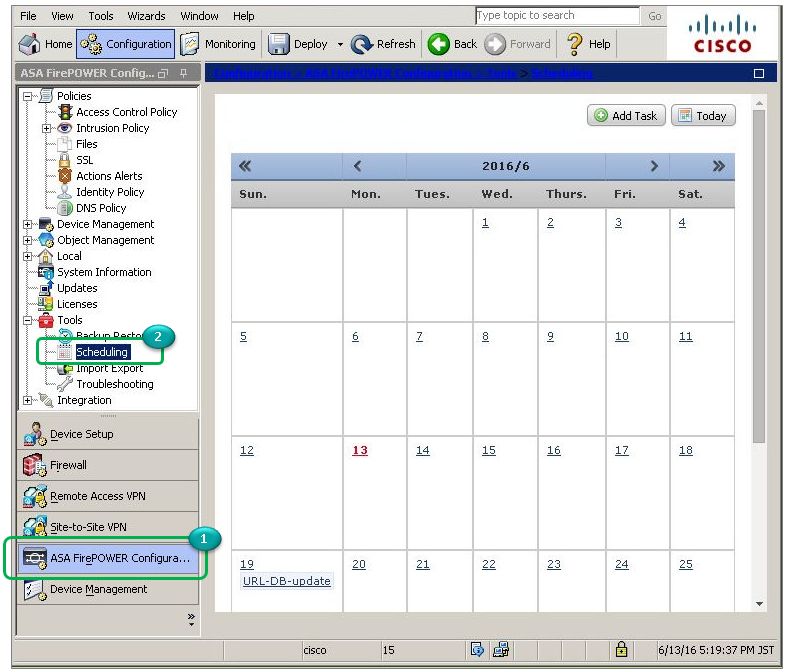Click the Deploy floppy disk icon

coord(278,44)
